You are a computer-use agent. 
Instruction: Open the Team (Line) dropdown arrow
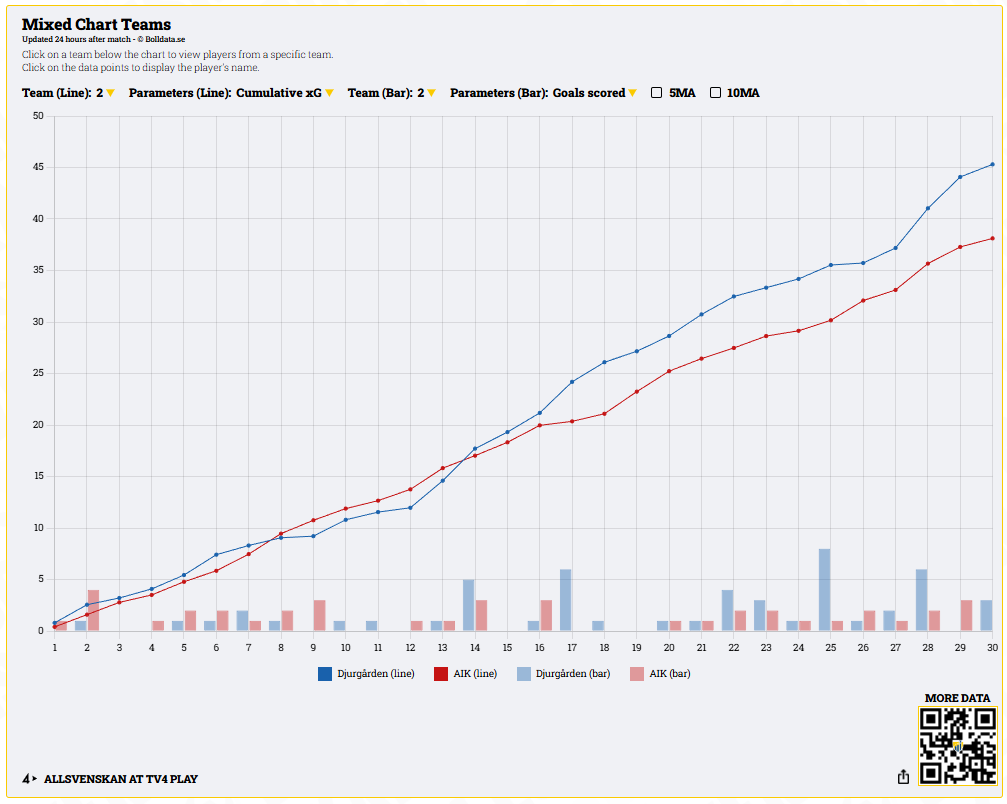[x=110, y=93]
